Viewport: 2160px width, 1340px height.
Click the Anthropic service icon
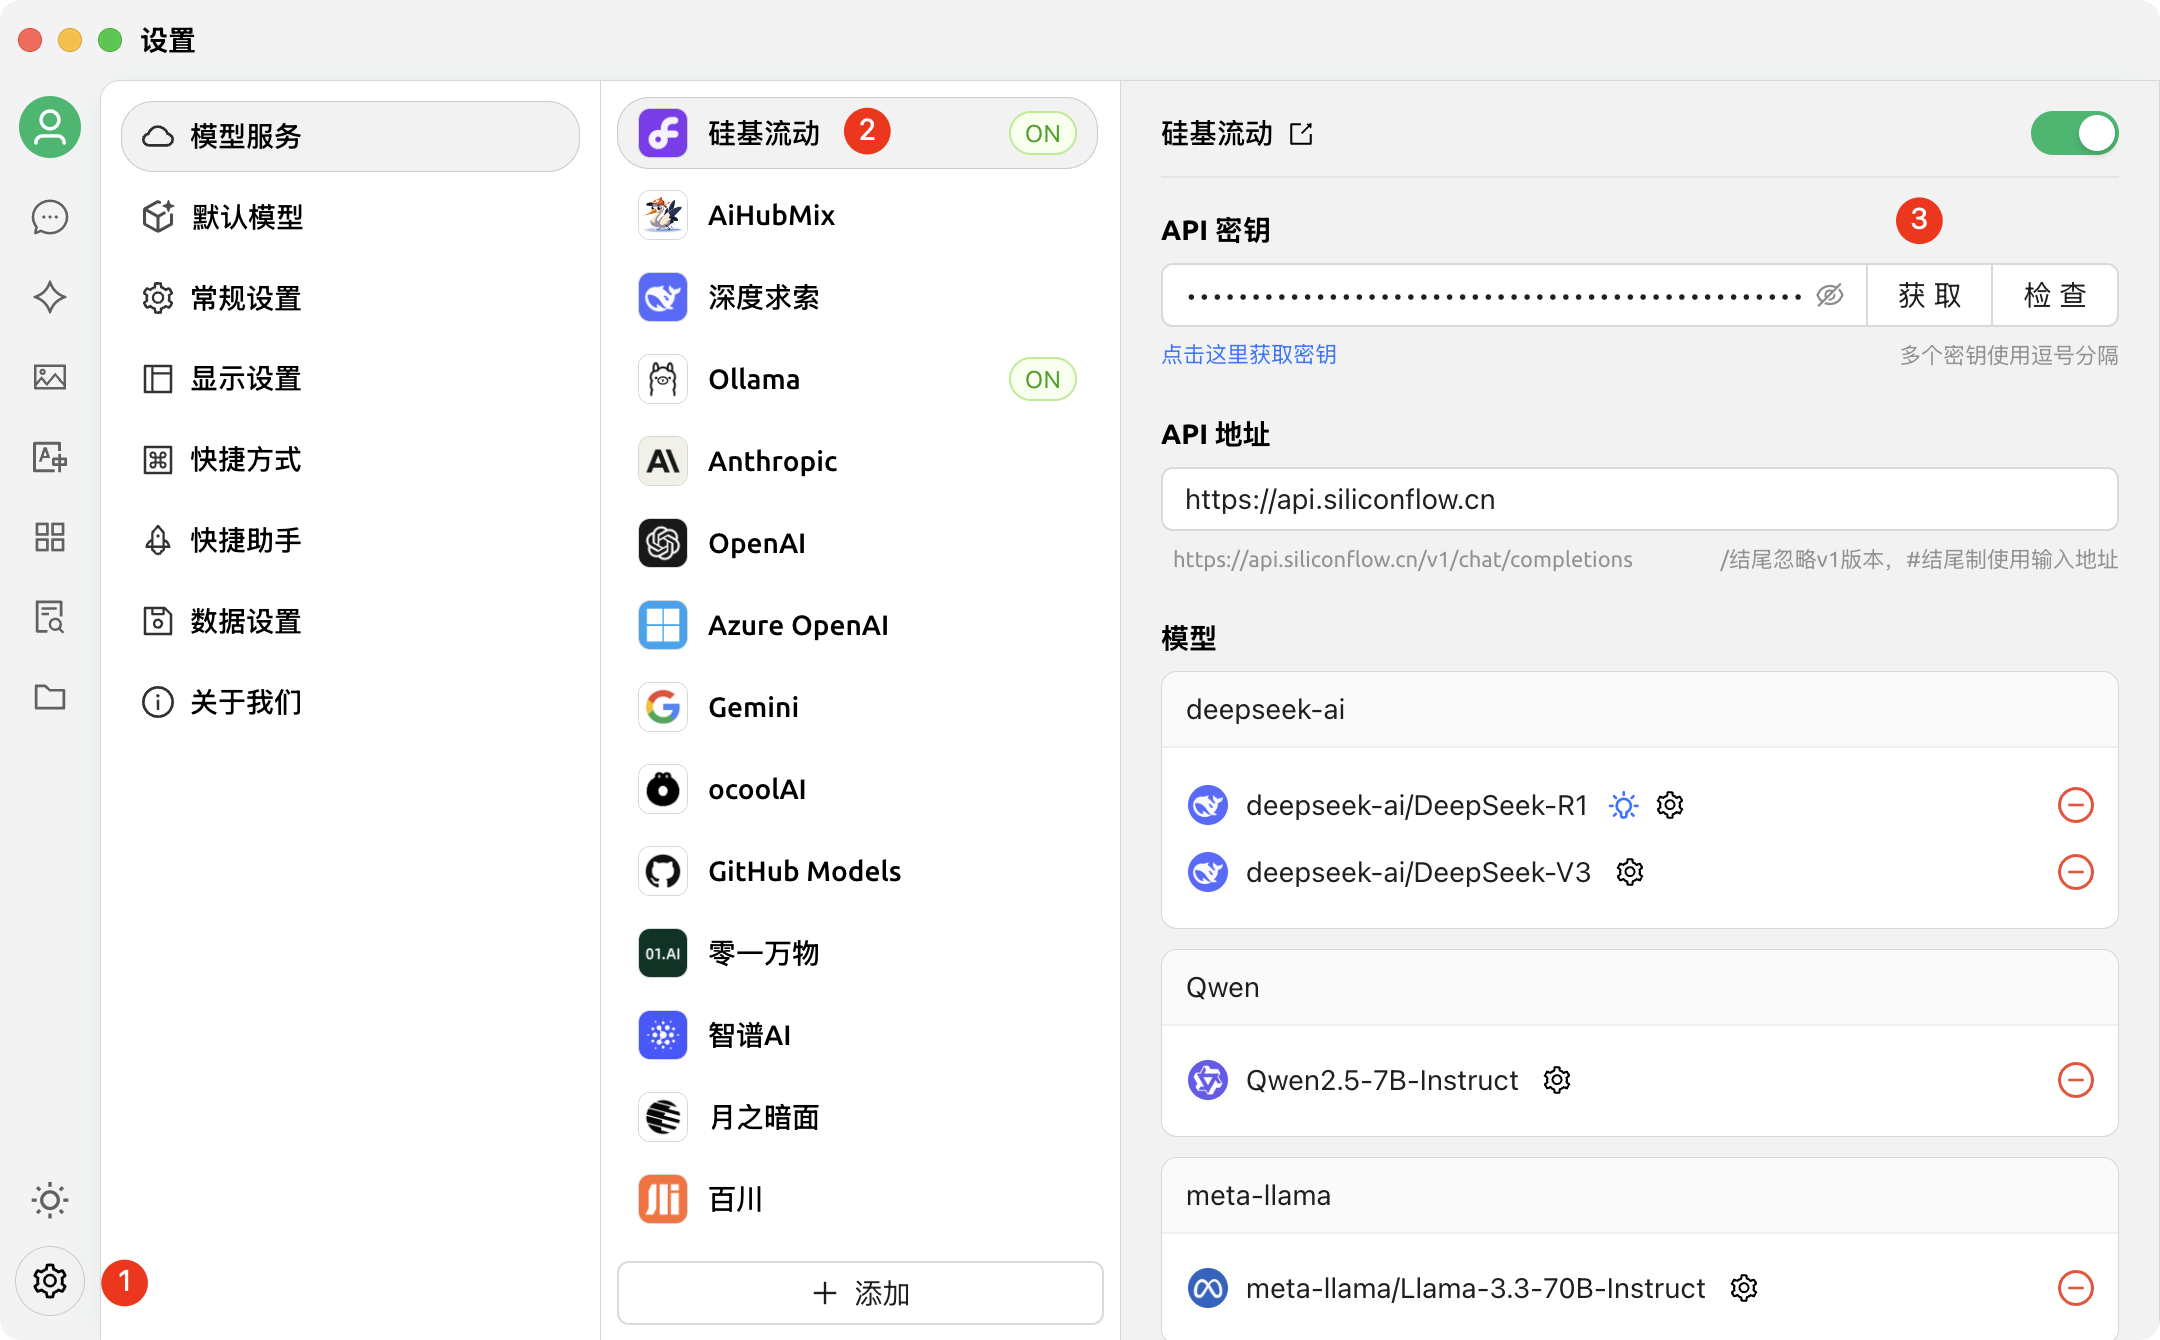662,460
